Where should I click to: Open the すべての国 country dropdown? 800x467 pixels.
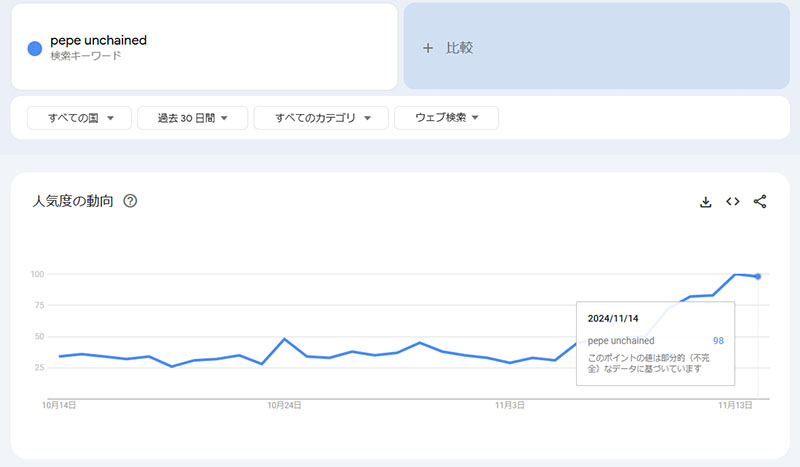(80, 118)
